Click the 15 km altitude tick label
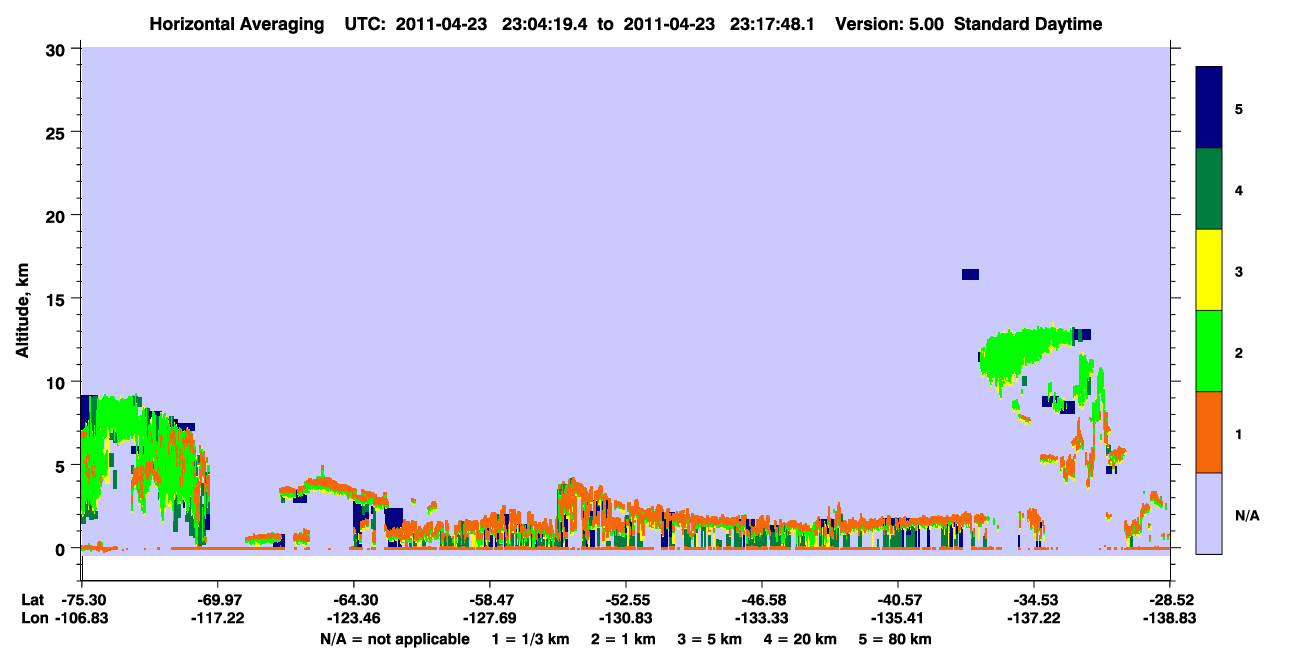Image resolution: width=1300 pixels, height=667 pixels. (x=58, y=299)
